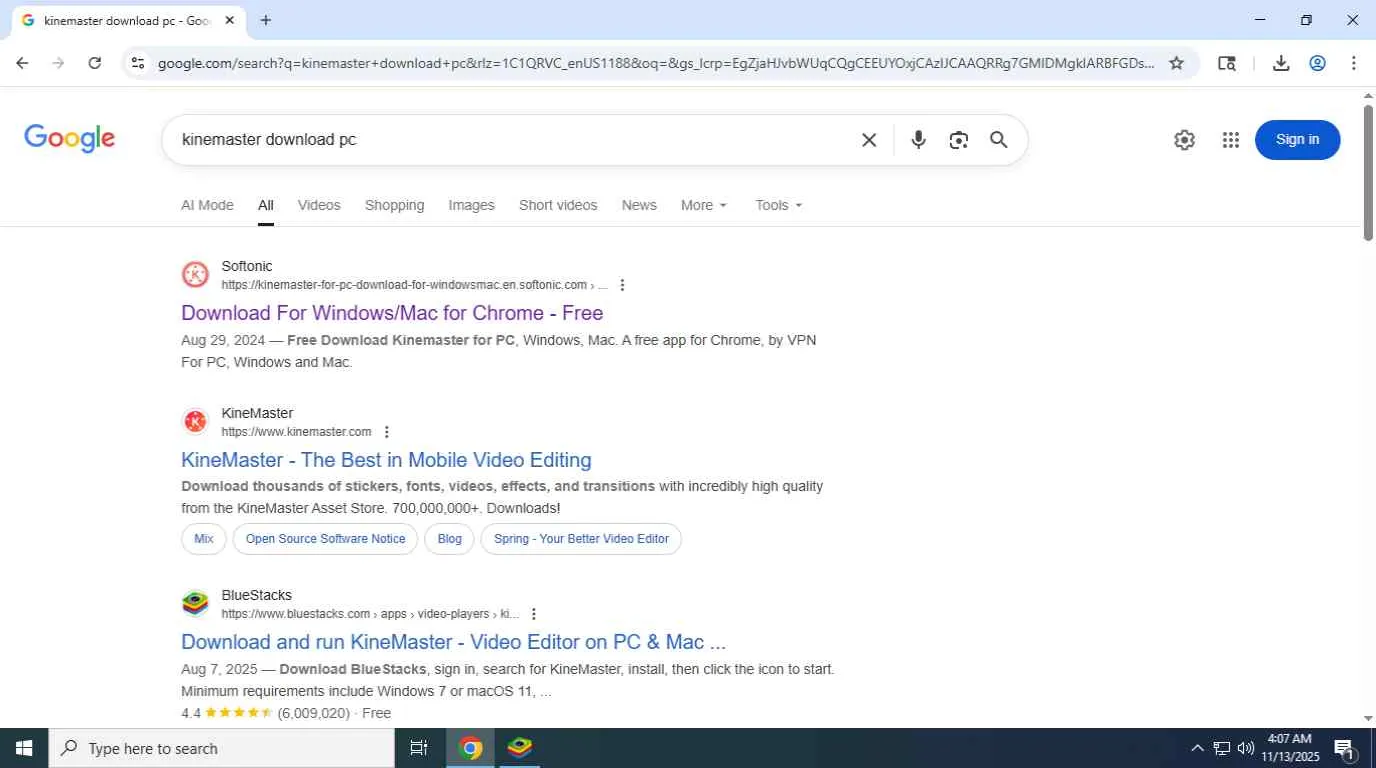Open the Open Source Software Notice sitelink
1376x768 pixels.
[x=325, y=539]
